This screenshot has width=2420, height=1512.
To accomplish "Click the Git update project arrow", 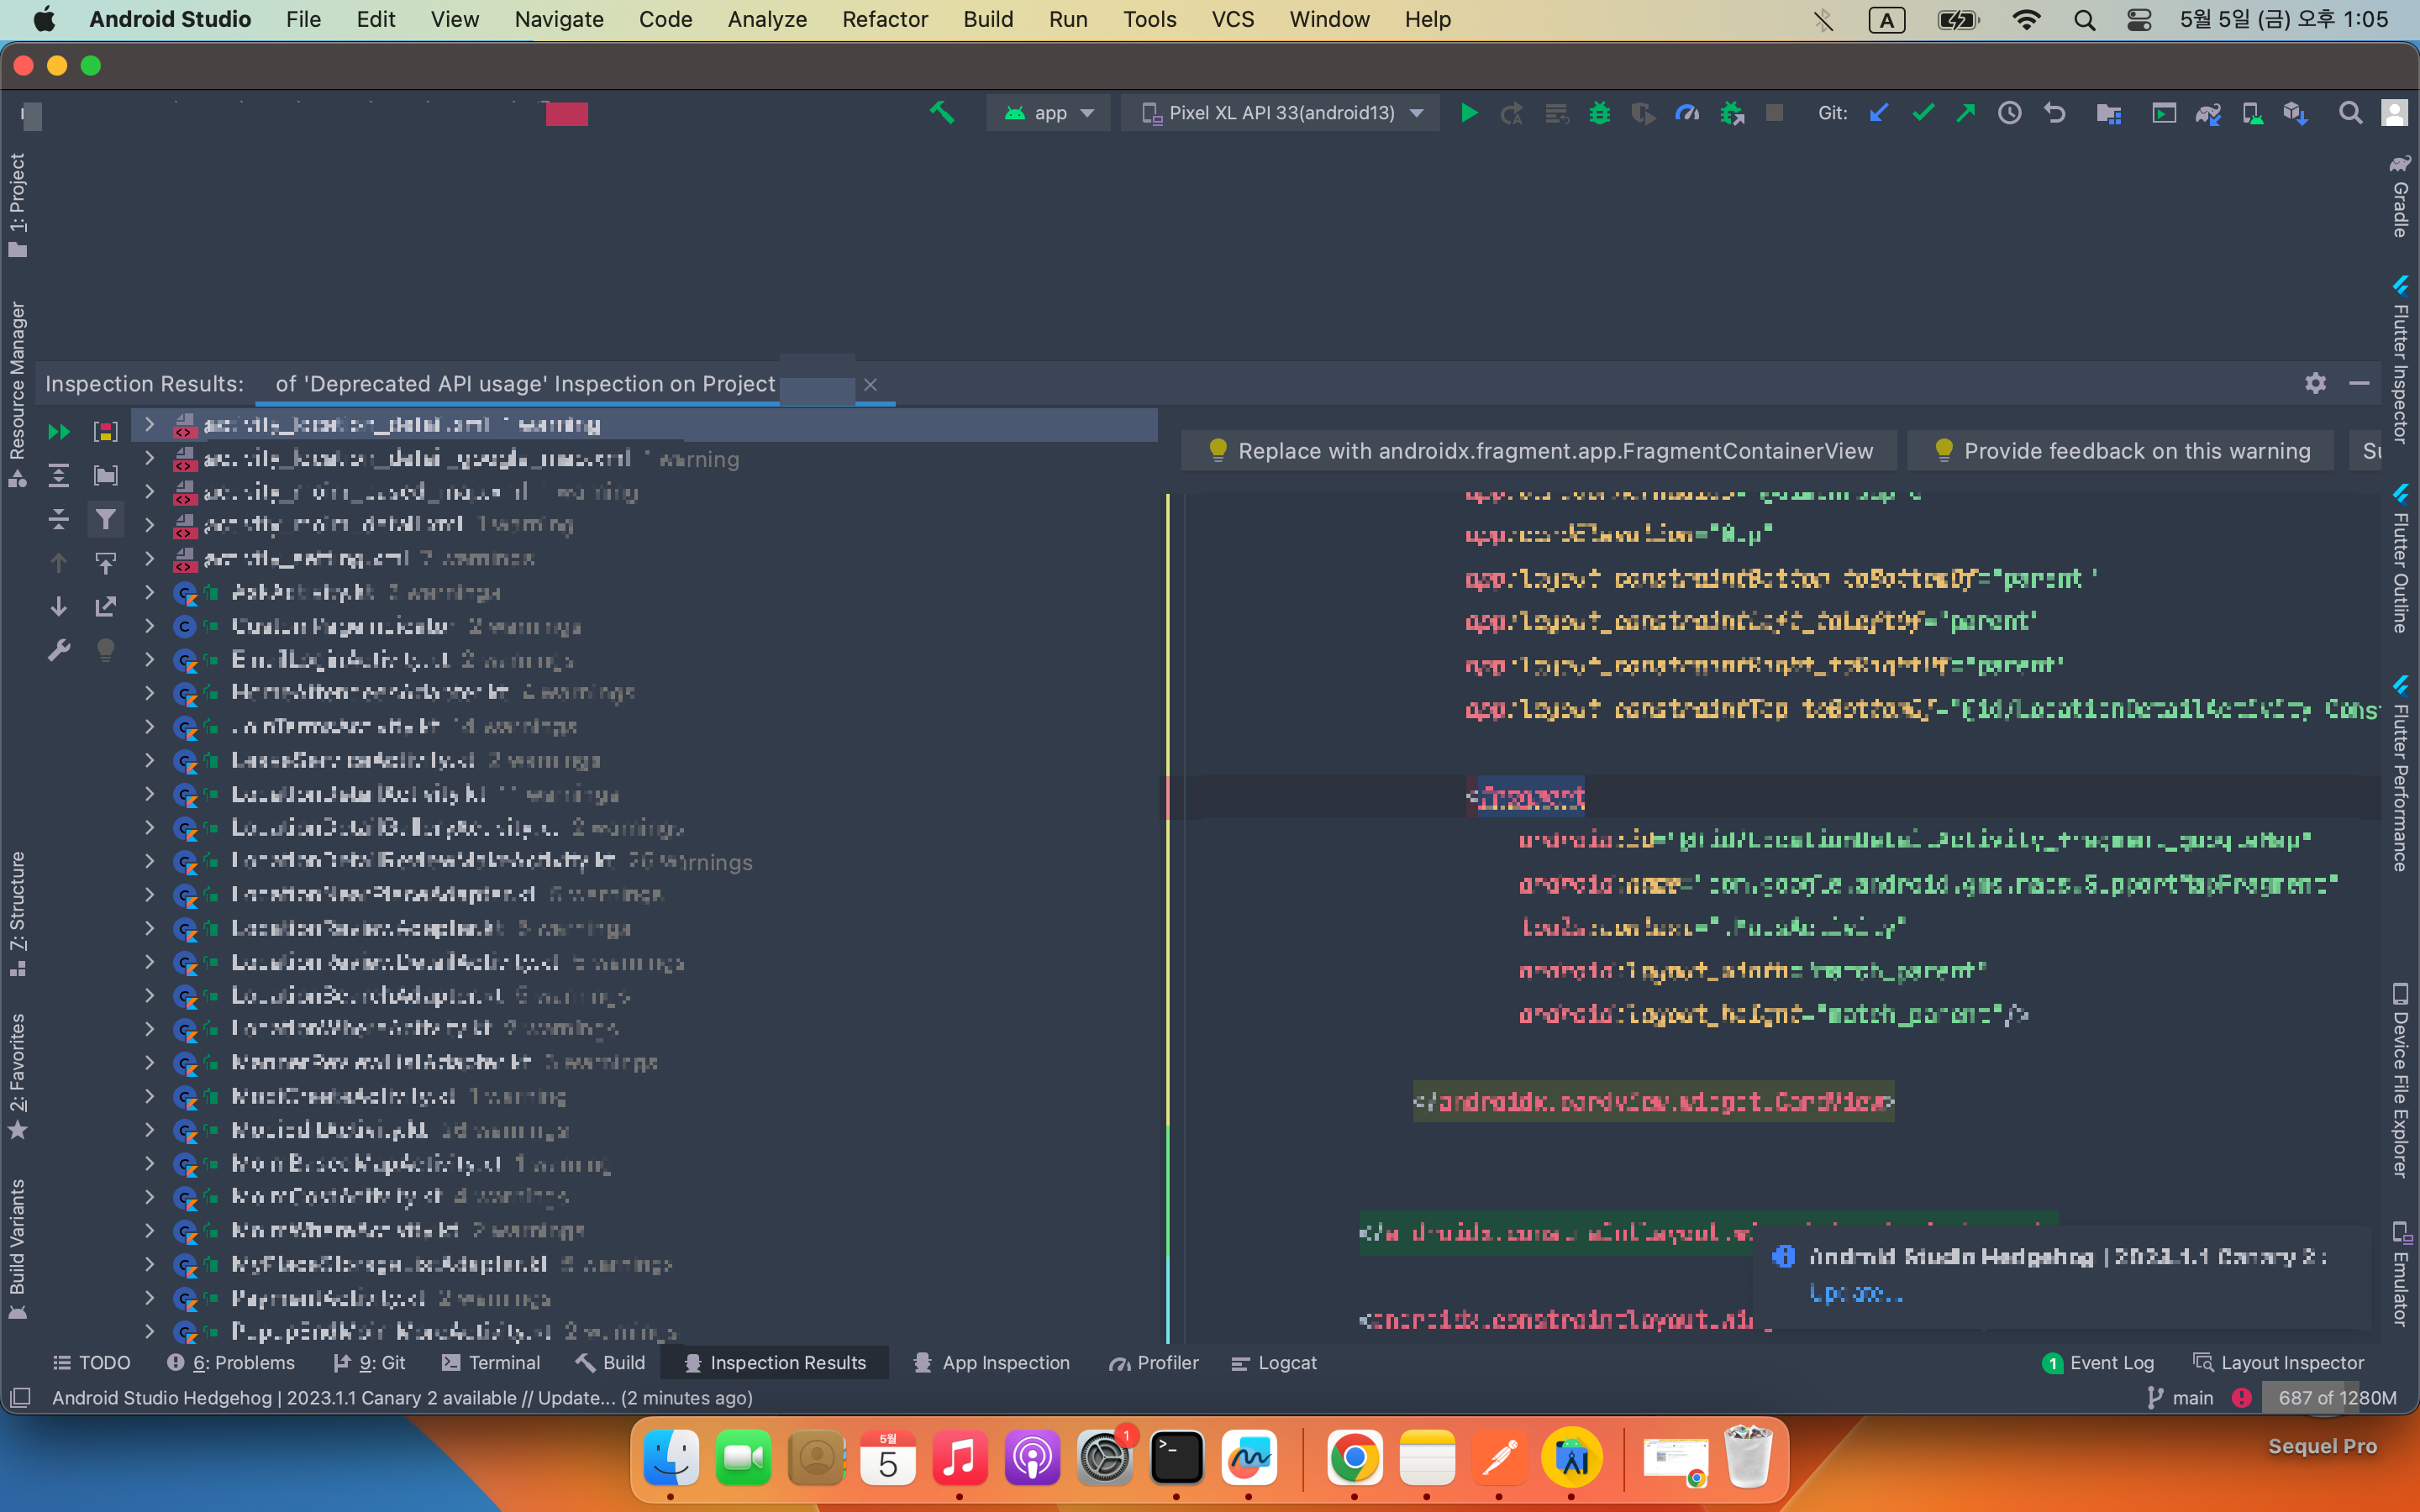I will click(1878, 113).
